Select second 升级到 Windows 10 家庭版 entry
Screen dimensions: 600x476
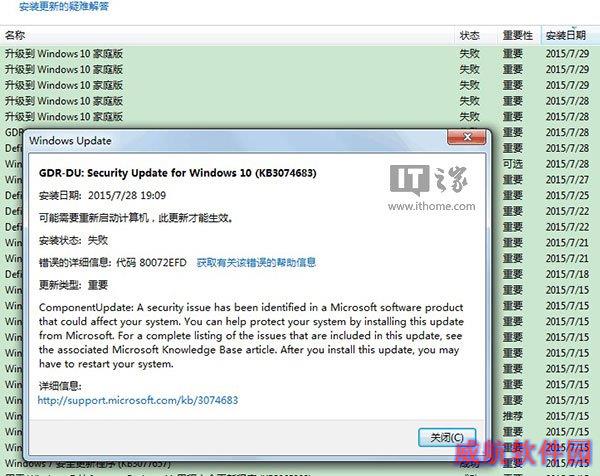[x=300, y=69]
